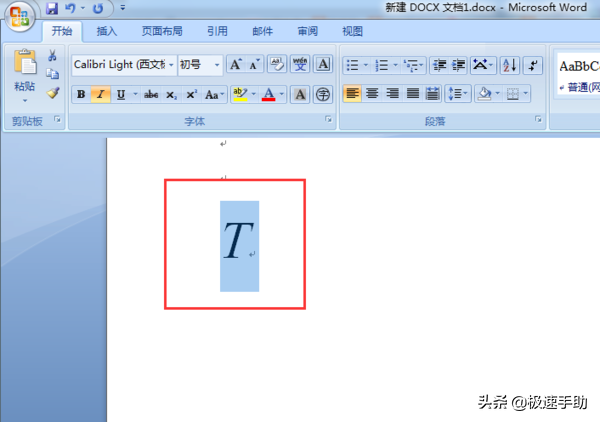Open the change case Aa menu
Screen dimensions: 600x422
click(x=214, y=94)
